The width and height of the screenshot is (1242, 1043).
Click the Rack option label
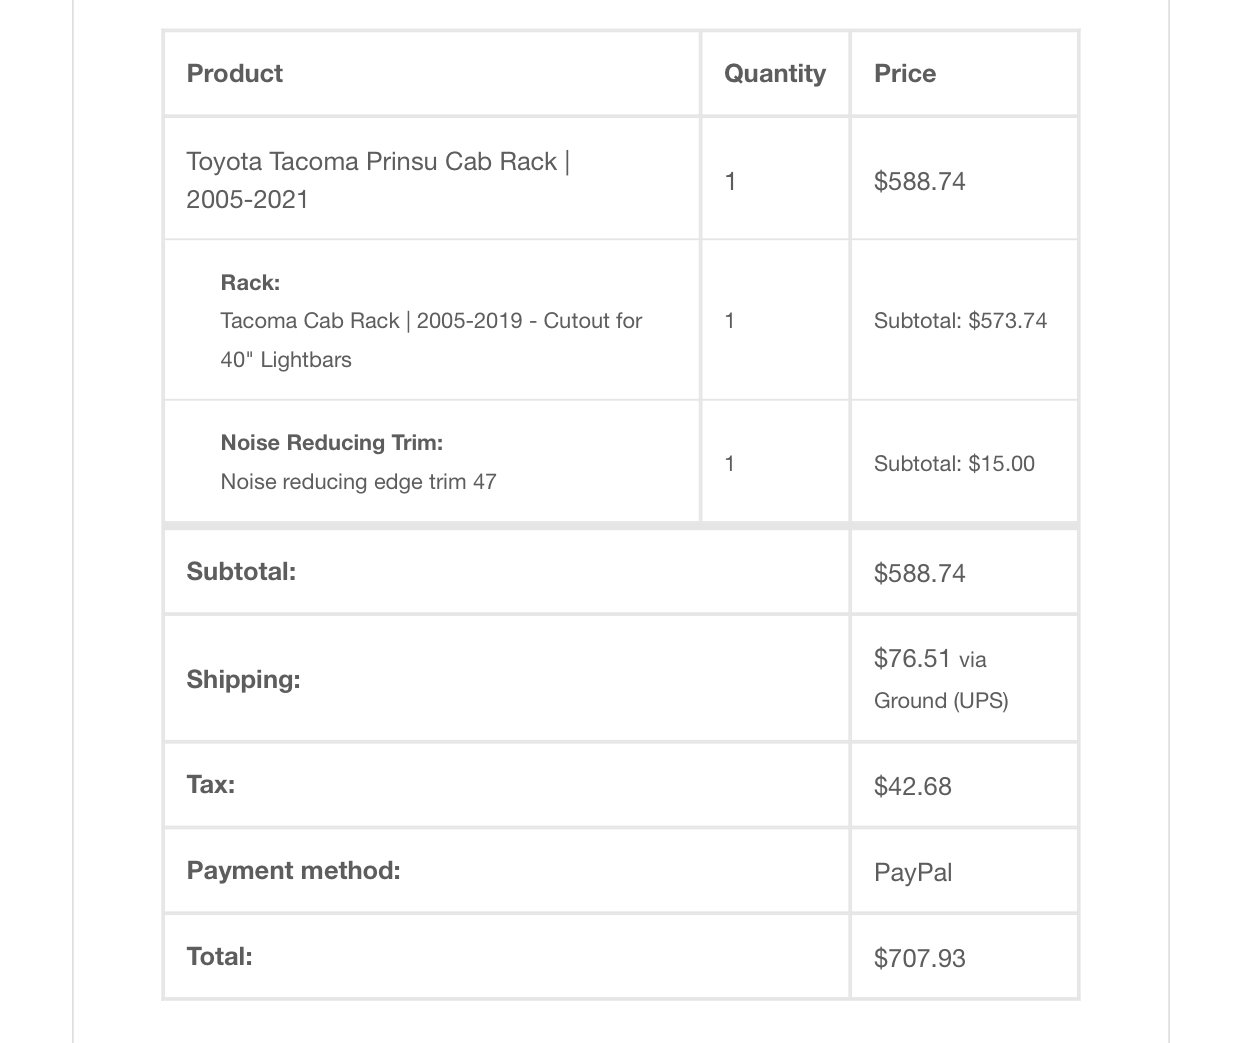(x=250, y=282)
